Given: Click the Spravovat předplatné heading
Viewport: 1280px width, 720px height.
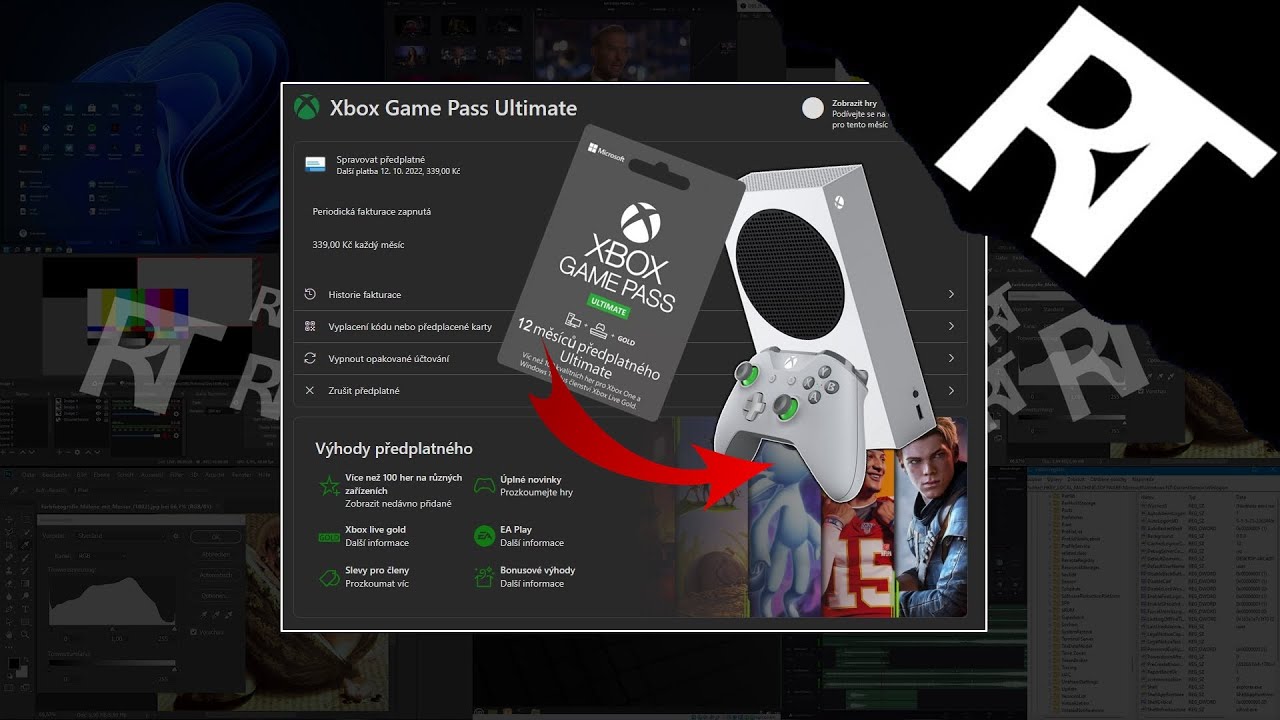Looking at the screenshot, I should point(381,159).
